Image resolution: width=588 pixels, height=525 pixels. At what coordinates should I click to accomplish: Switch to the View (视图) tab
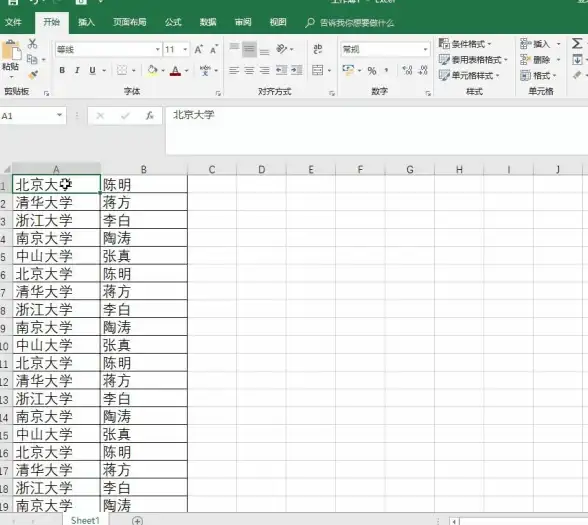pyautogui.click(x=278, y=22)
